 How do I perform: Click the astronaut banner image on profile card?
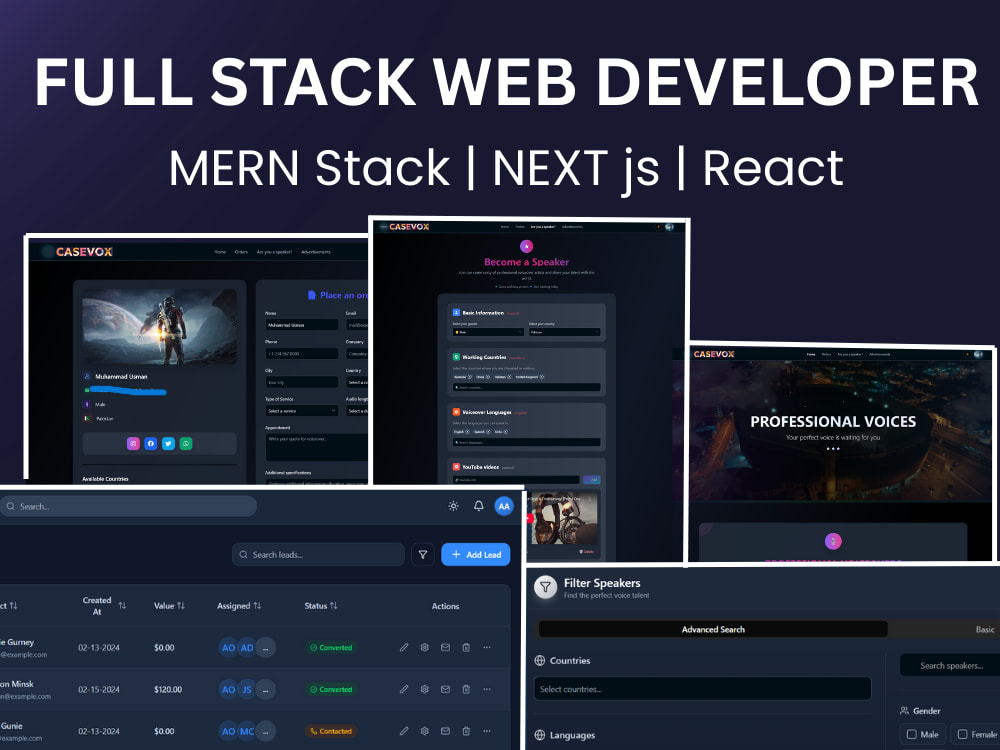(x=159, y=326)
